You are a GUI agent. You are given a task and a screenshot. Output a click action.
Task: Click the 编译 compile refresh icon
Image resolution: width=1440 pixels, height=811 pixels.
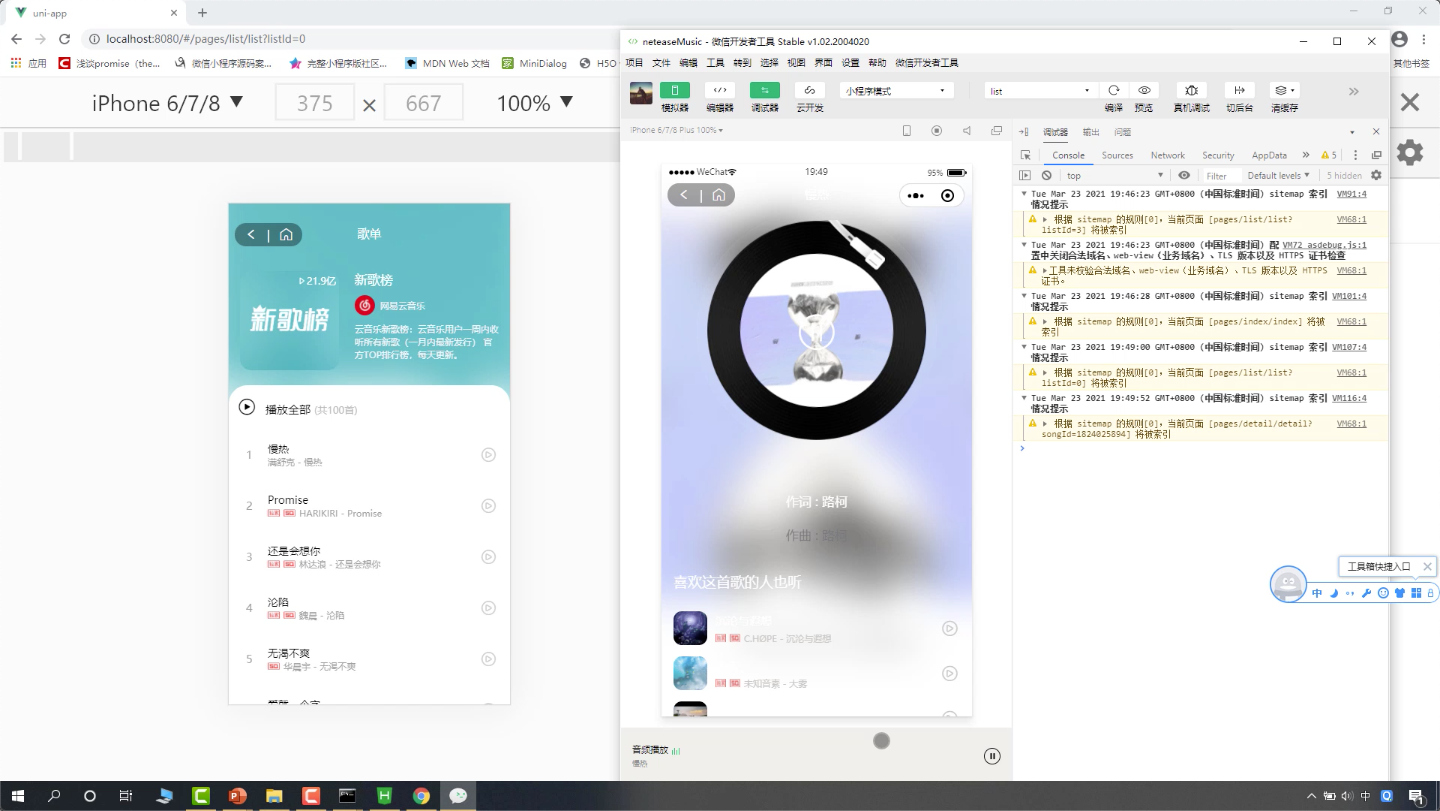click(x=1113, y=90)
